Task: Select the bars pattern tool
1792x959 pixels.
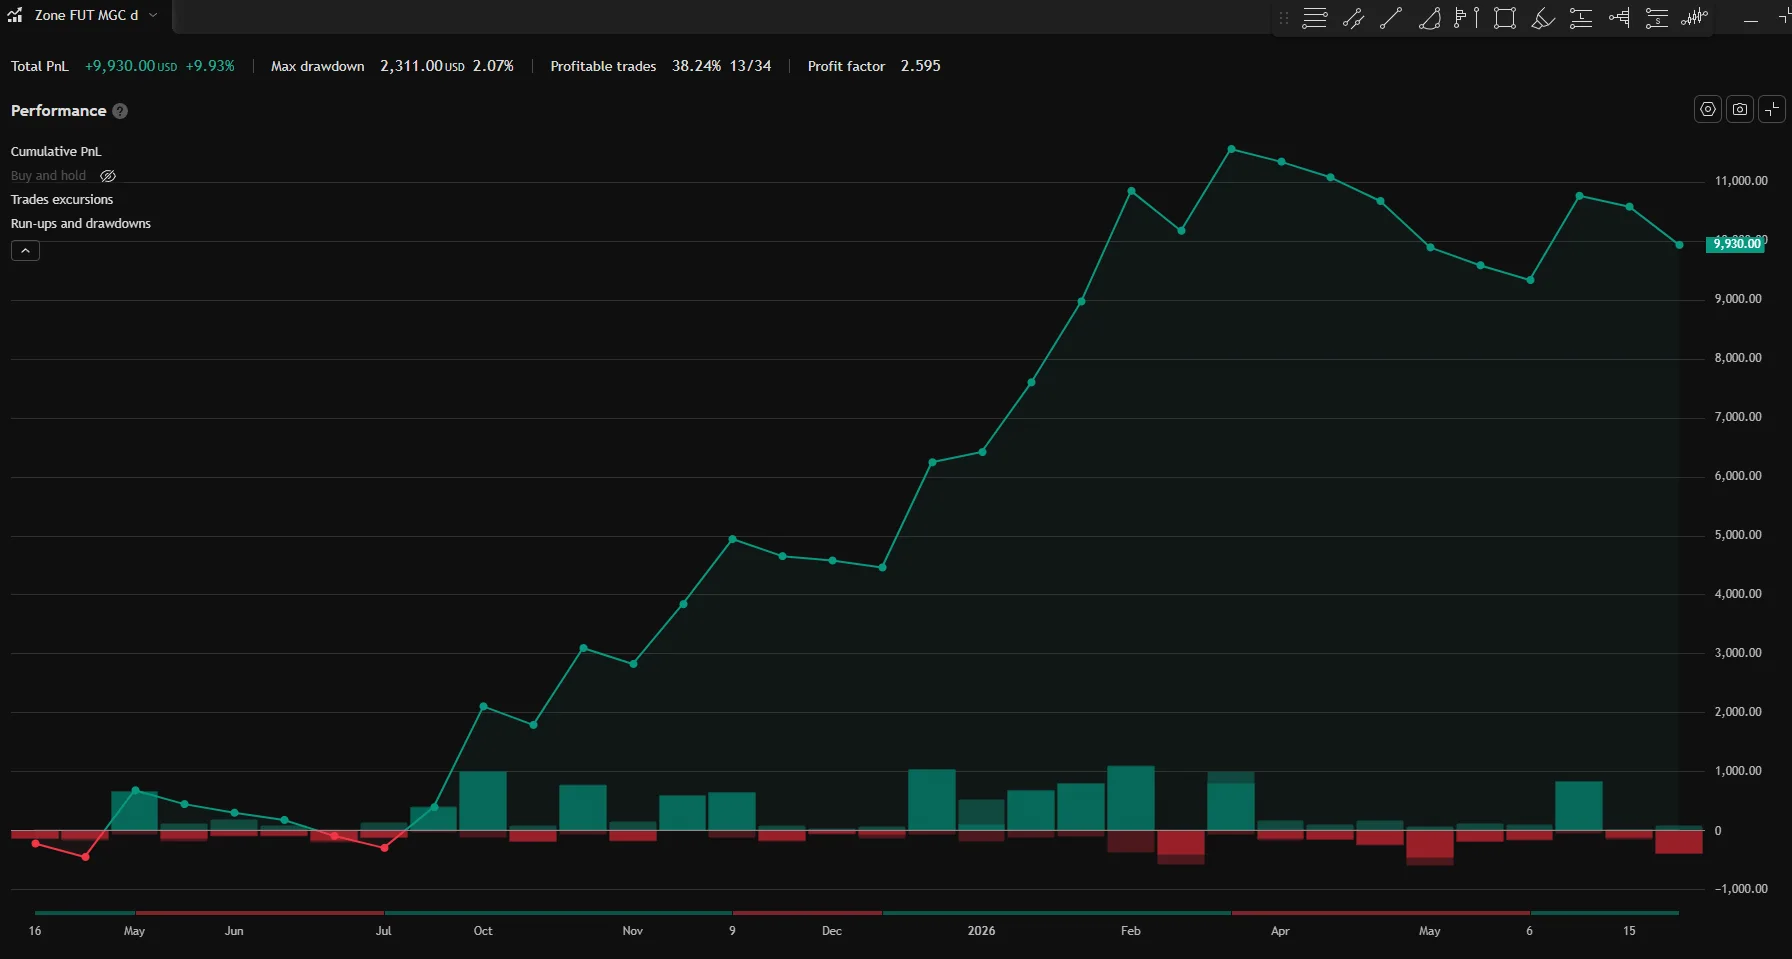Action: (x=1695, y=18)
